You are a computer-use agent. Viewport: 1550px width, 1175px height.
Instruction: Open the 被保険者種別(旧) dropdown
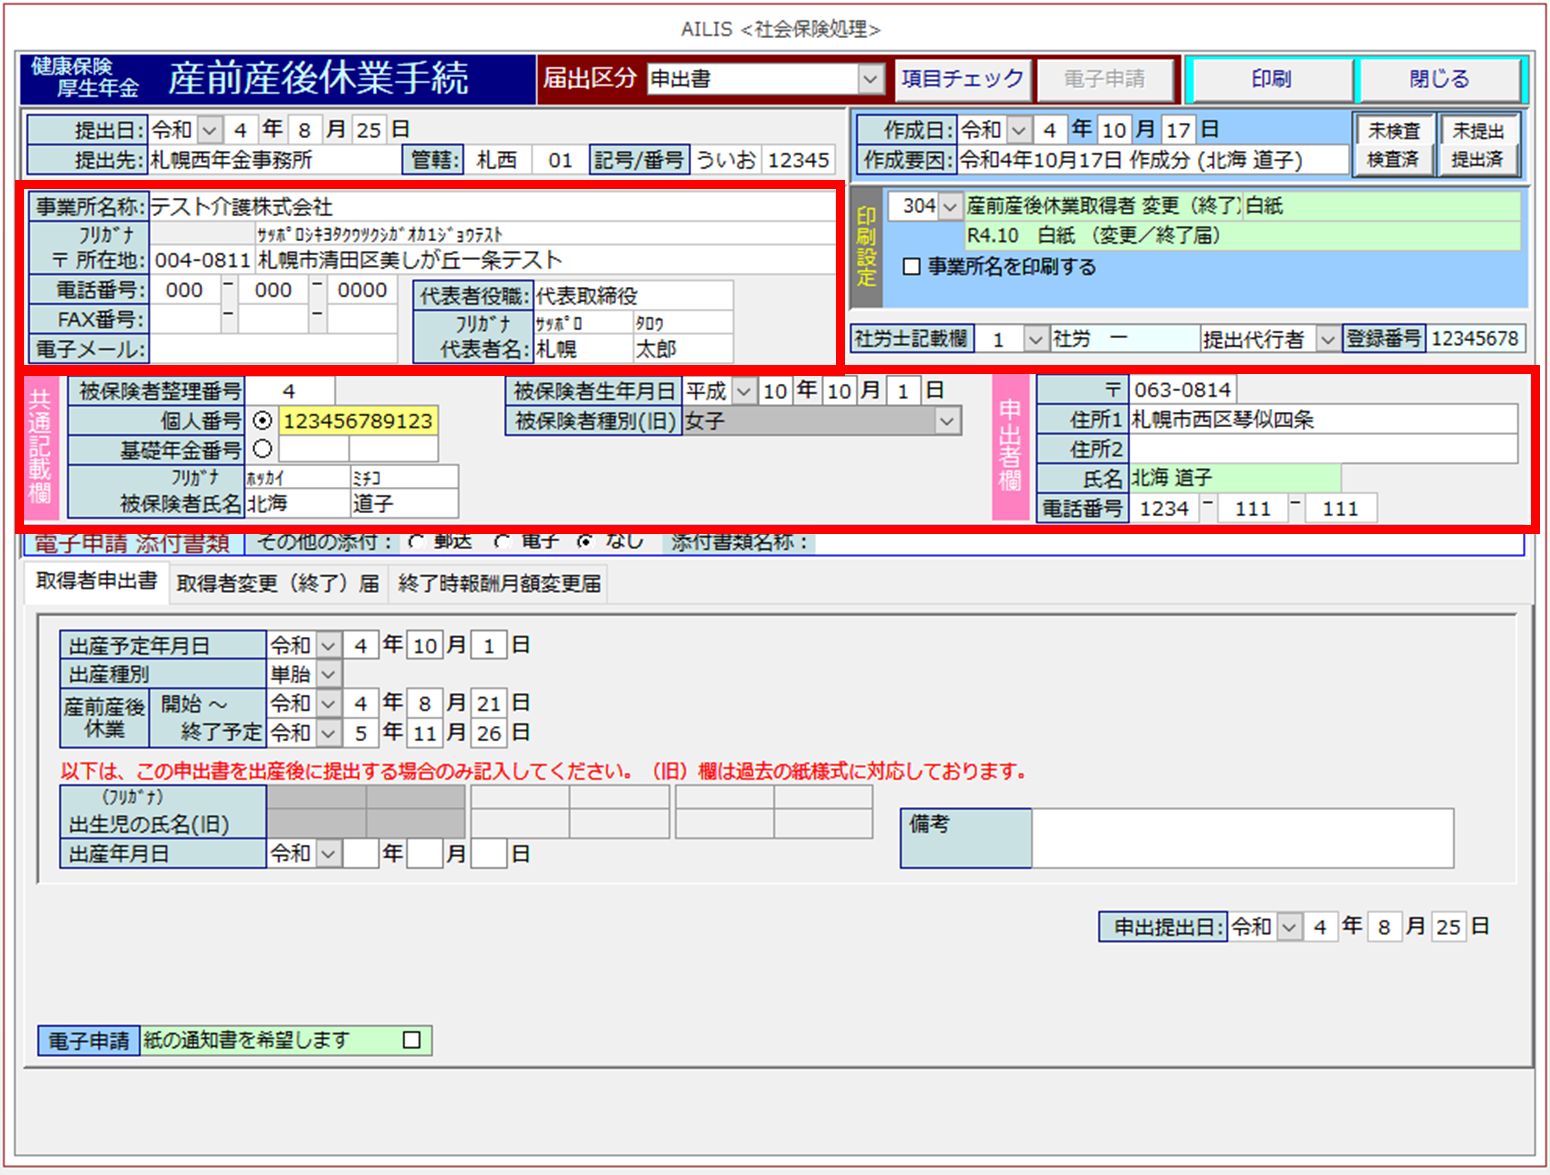(x=946, y=422)
